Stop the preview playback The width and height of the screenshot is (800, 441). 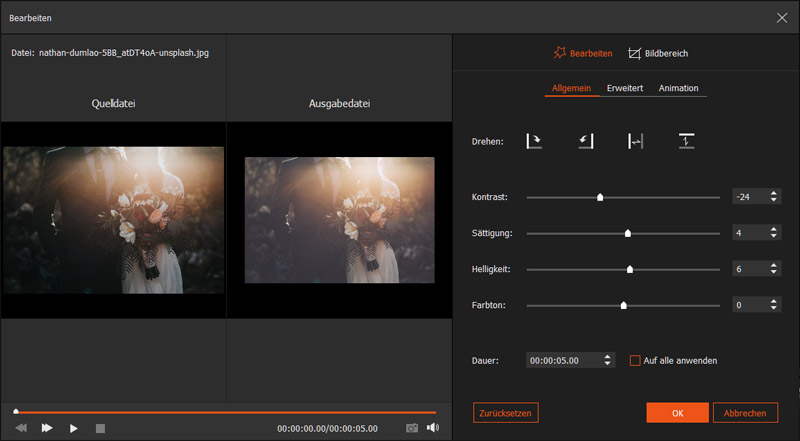pos(100,428)
